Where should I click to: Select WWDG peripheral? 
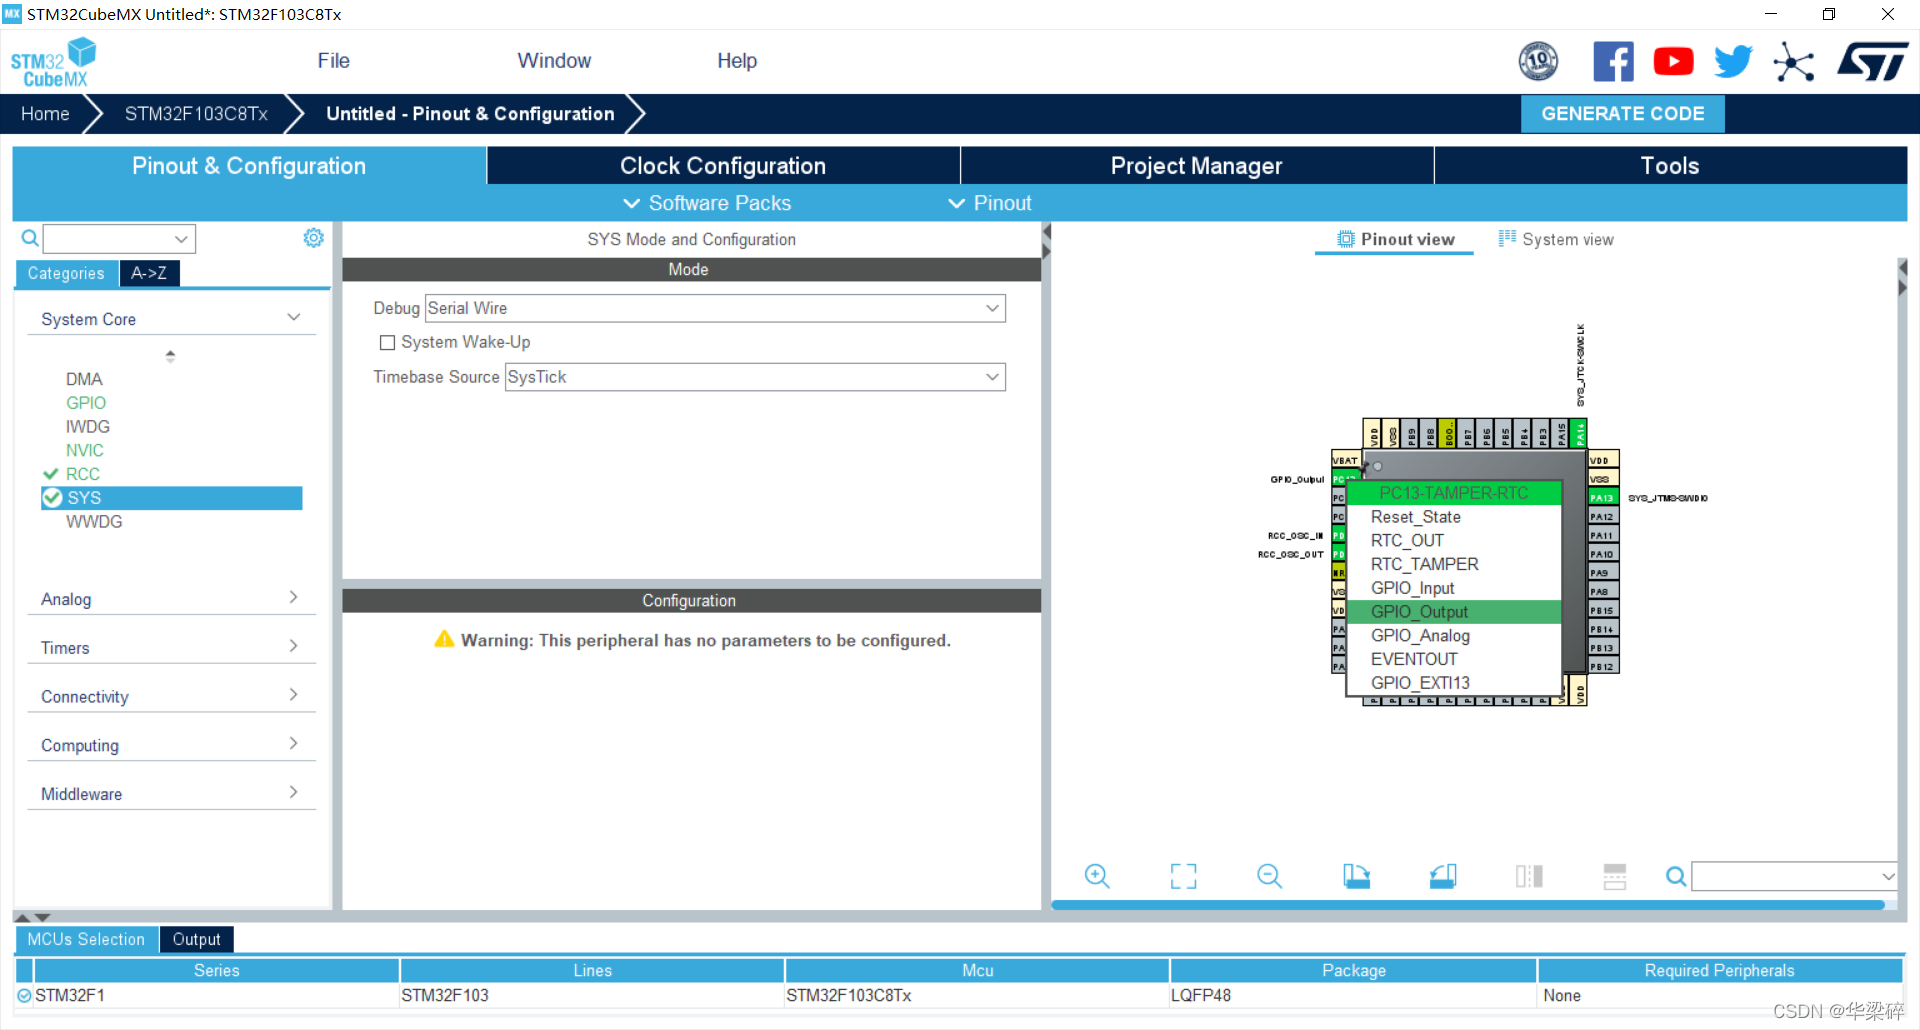point(94,522)
